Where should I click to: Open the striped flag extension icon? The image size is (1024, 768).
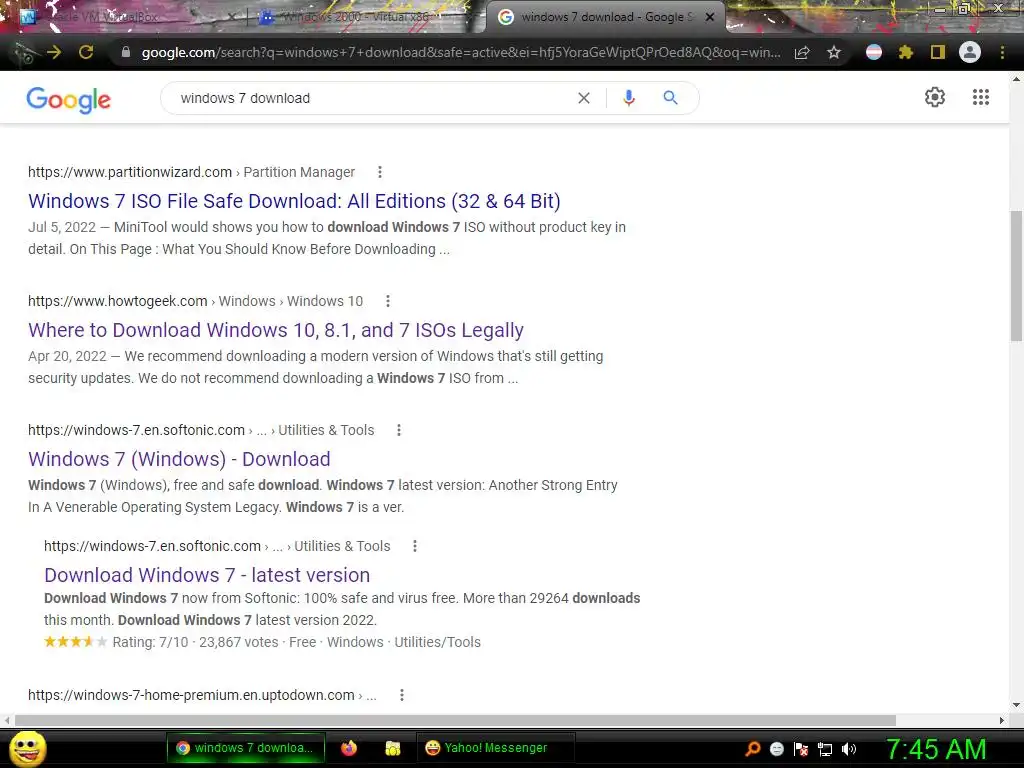point(874,52)
